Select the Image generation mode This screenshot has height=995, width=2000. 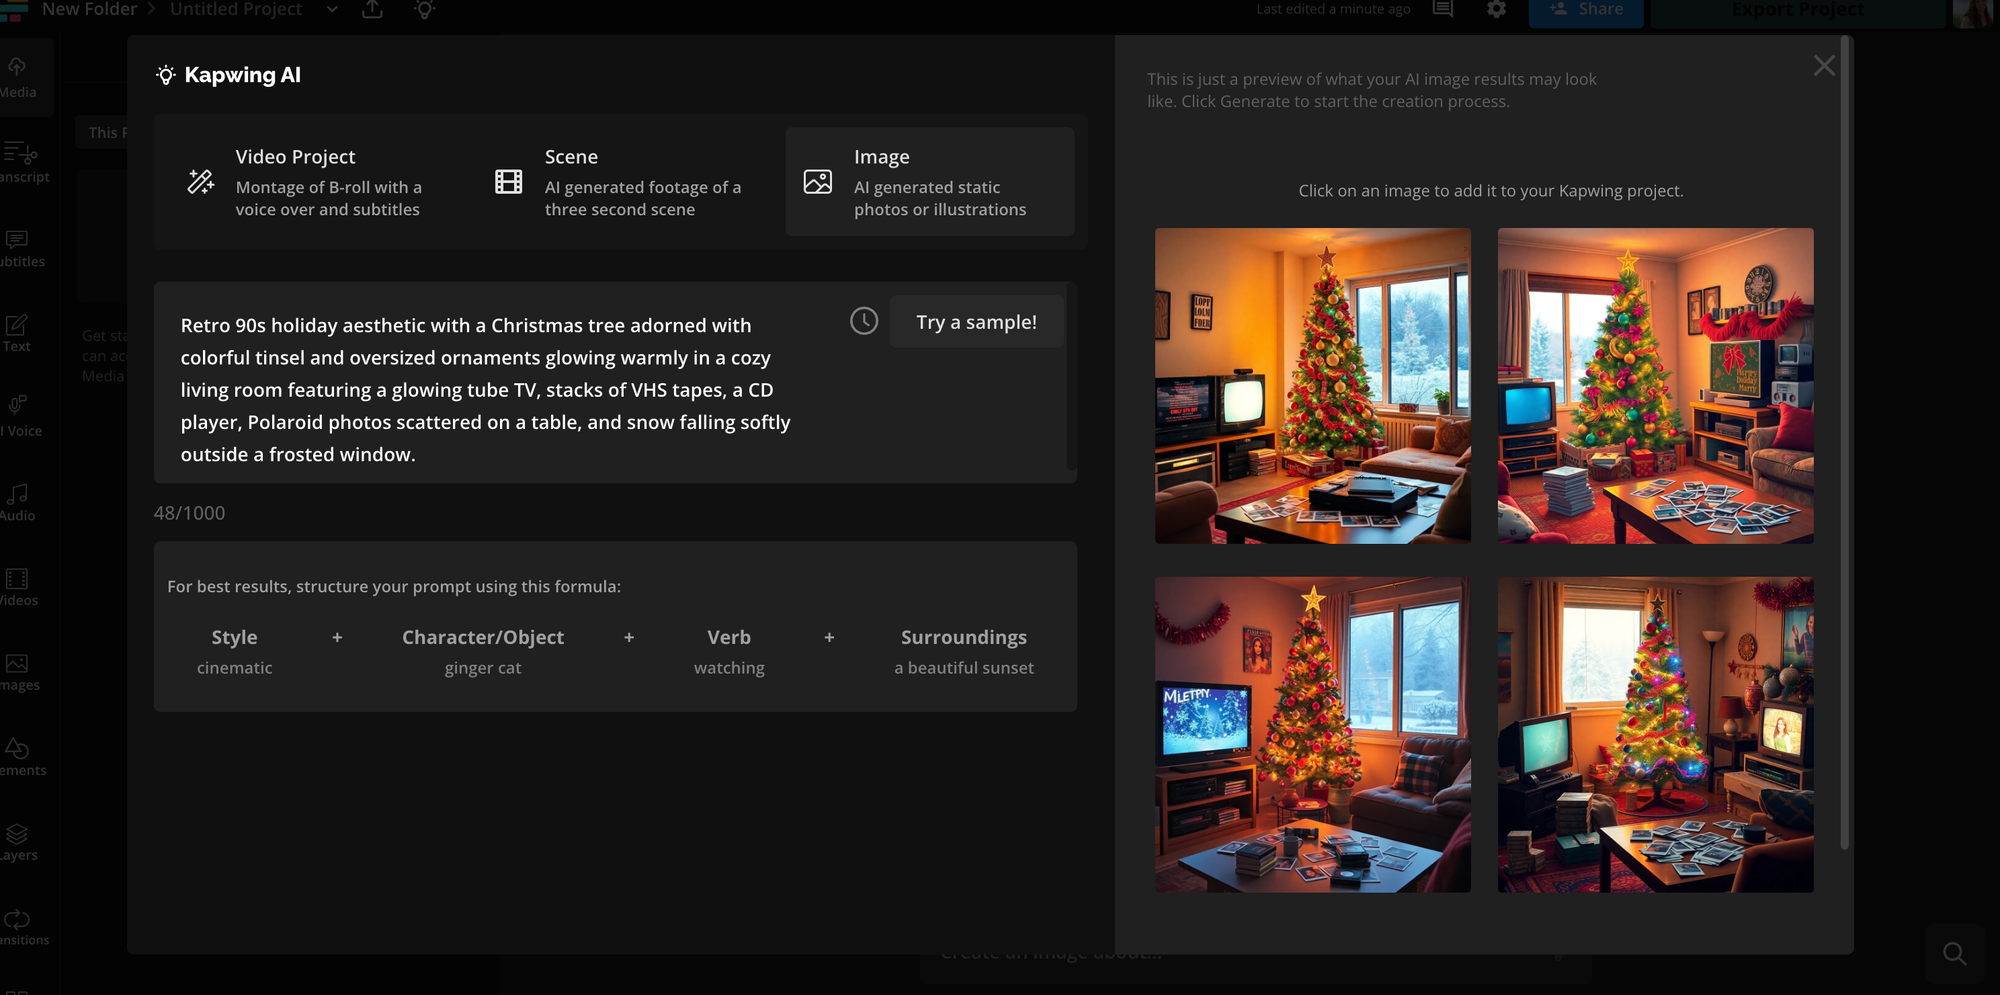(x=929, y=182)
